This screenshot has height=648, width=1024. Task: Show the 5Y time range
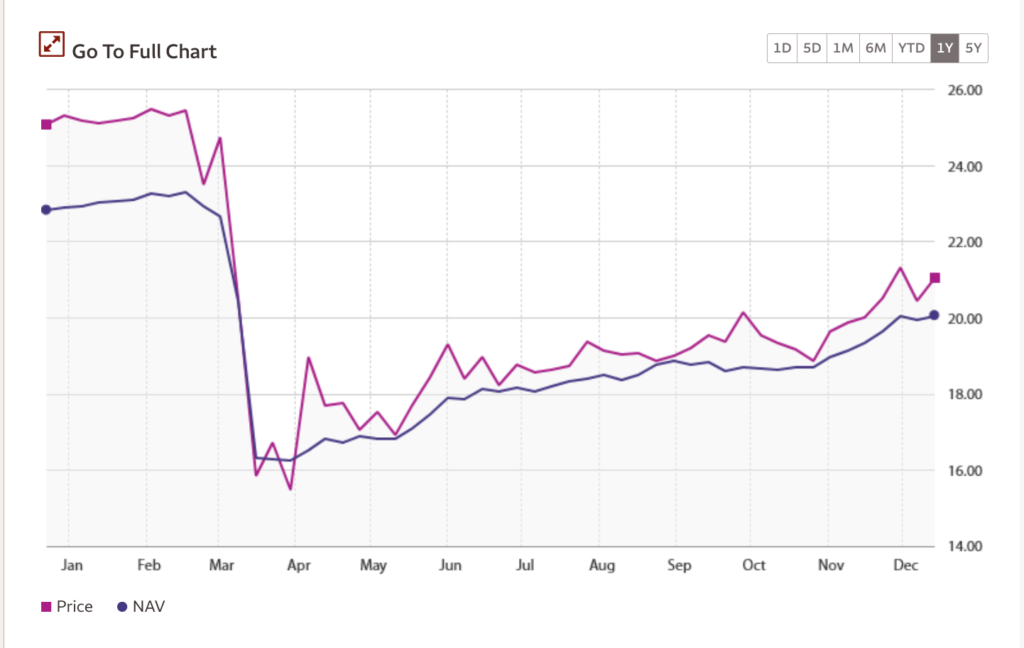click(974, 48)
